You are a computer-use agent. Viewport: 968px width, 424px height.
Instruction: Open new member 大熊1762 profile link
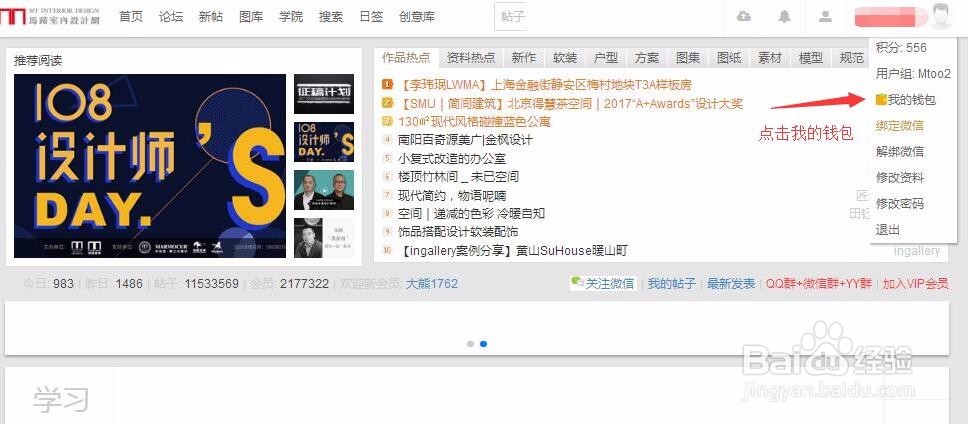[432, 284]
